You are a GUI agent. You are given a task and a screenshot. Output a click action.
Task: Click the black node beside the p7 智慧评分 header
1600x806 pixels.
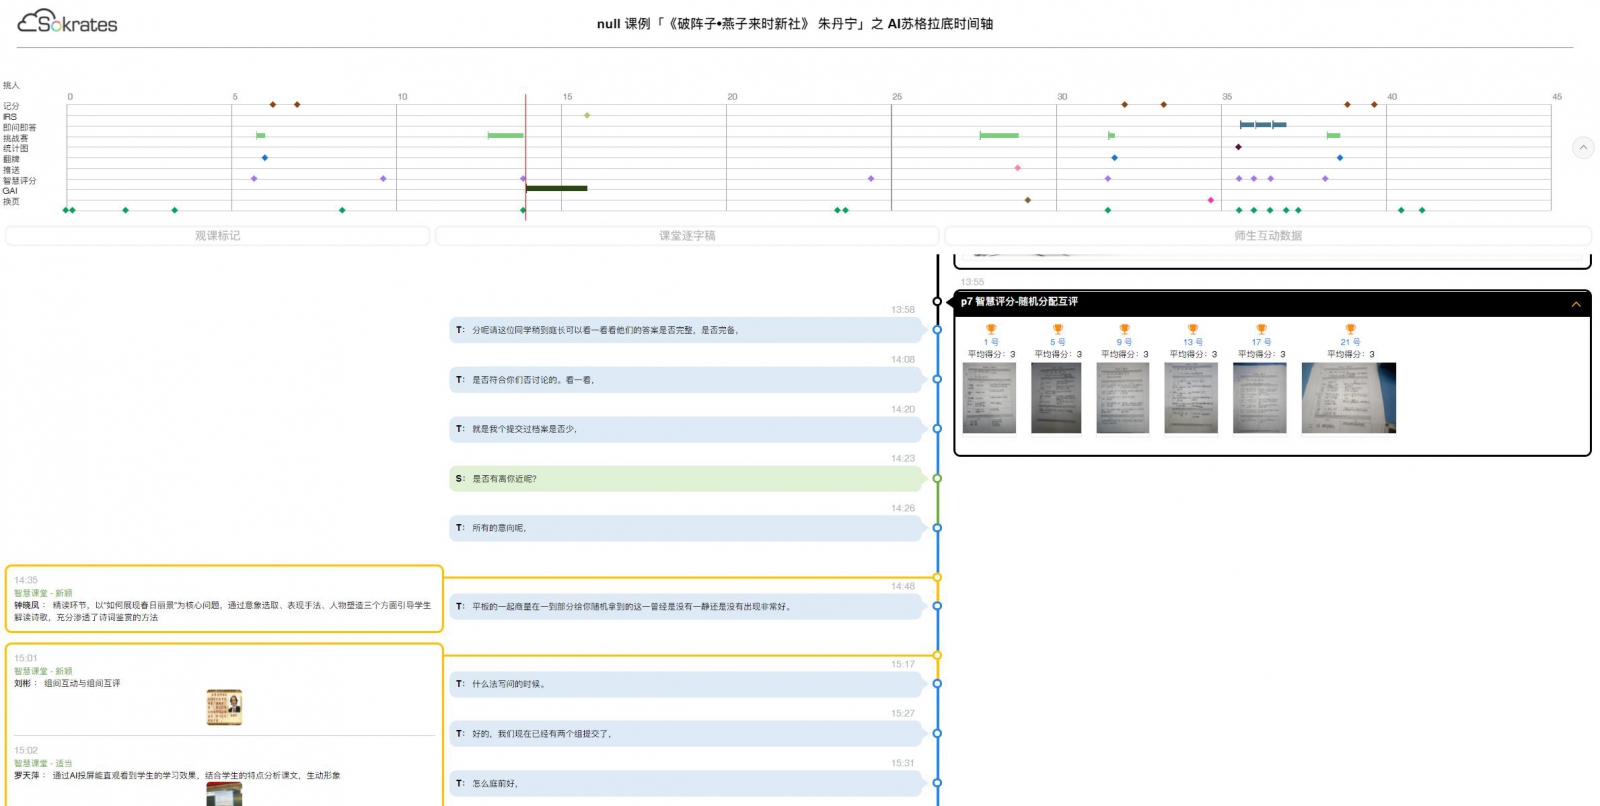937,301
